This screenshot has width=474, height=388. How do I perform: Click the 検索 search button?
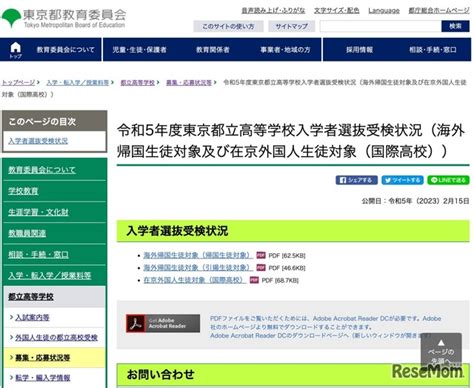455,26
